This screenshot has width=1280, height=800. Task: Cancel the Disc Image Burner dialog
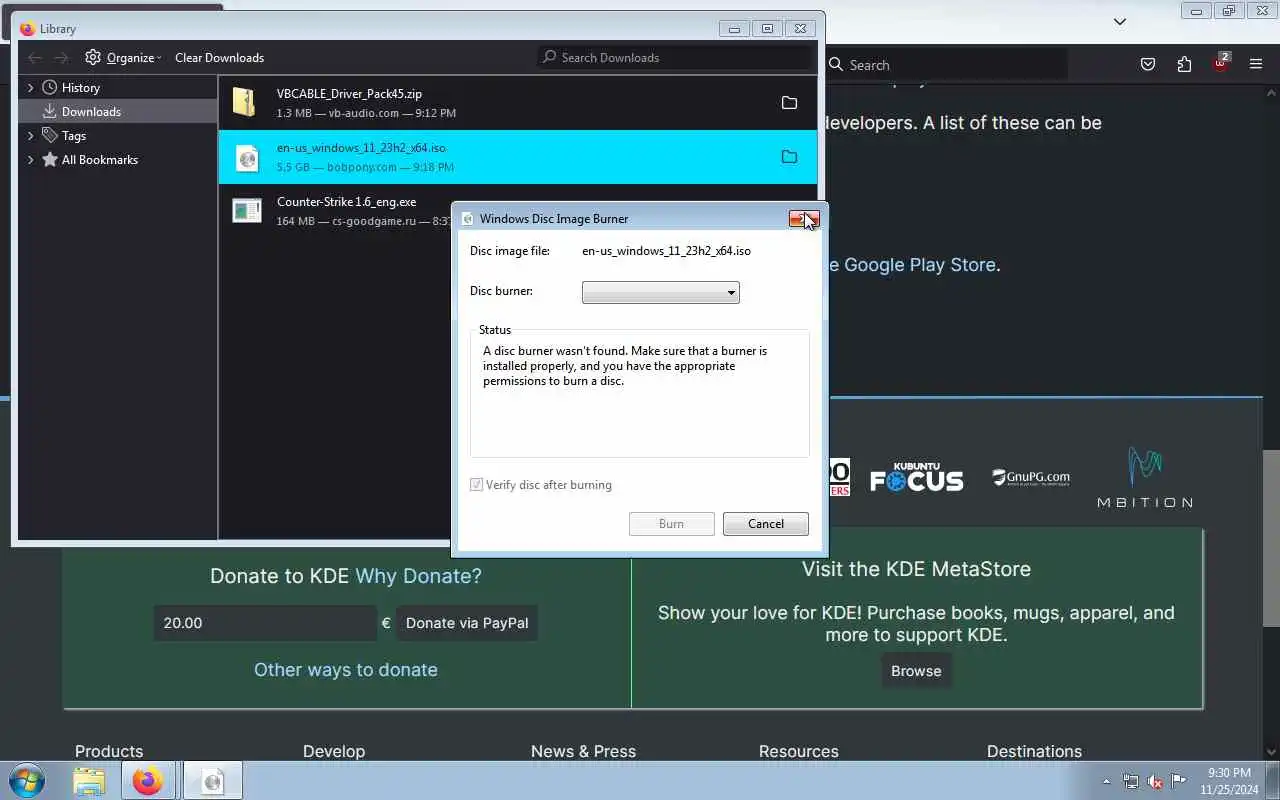click(766, 524)
